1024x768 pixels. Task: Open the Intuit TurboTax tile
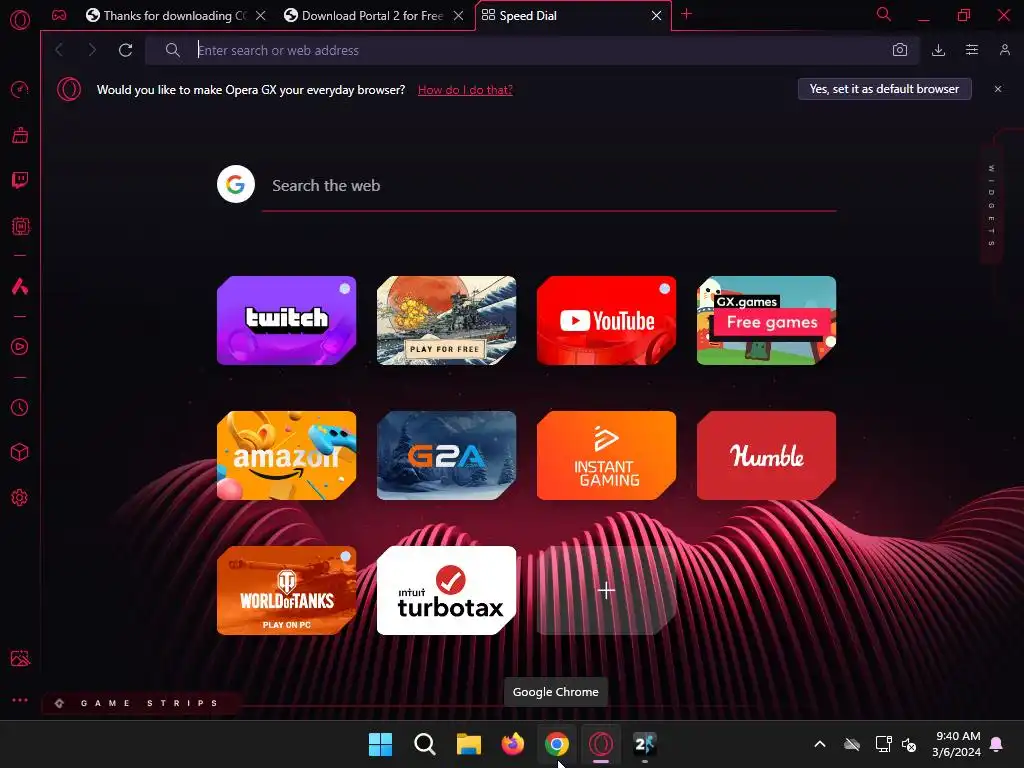[x=447, y=590]
